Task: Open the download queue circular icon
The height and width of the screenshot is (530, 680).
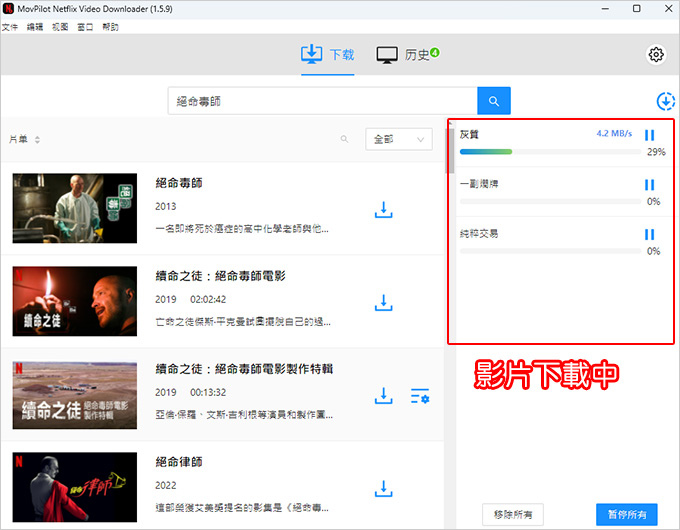Action: [x=665, y=101]
